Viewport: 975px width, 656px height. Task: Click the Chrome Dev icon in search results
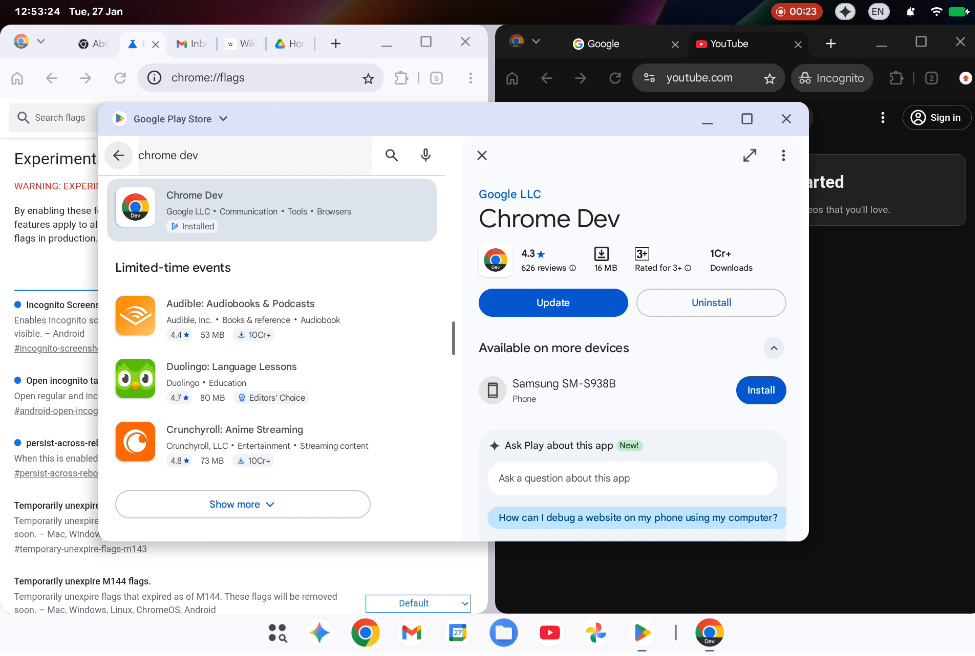tap(135, 207)
